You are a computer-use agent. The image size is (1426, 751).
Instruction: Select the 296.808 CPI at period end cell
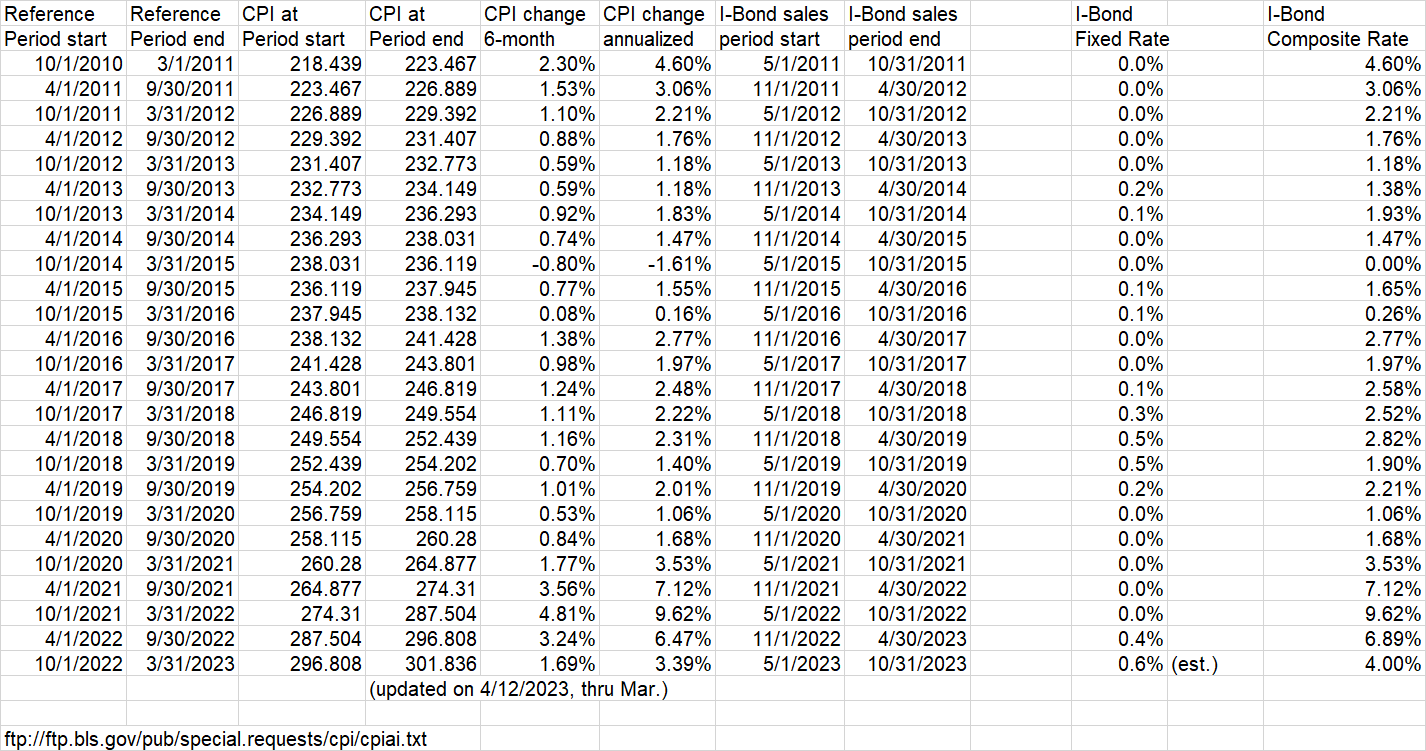pyautogui.click(x=422, y=639)
